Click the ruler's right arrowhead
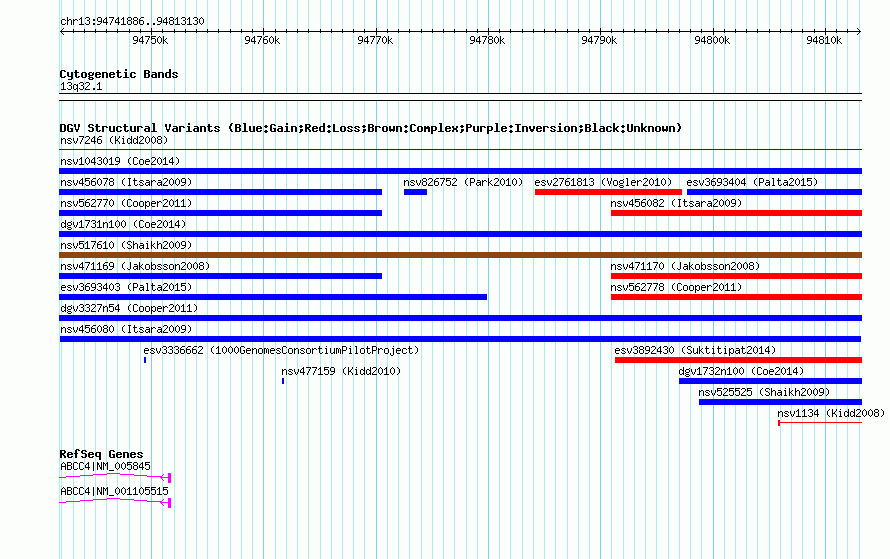 [859, 32]
